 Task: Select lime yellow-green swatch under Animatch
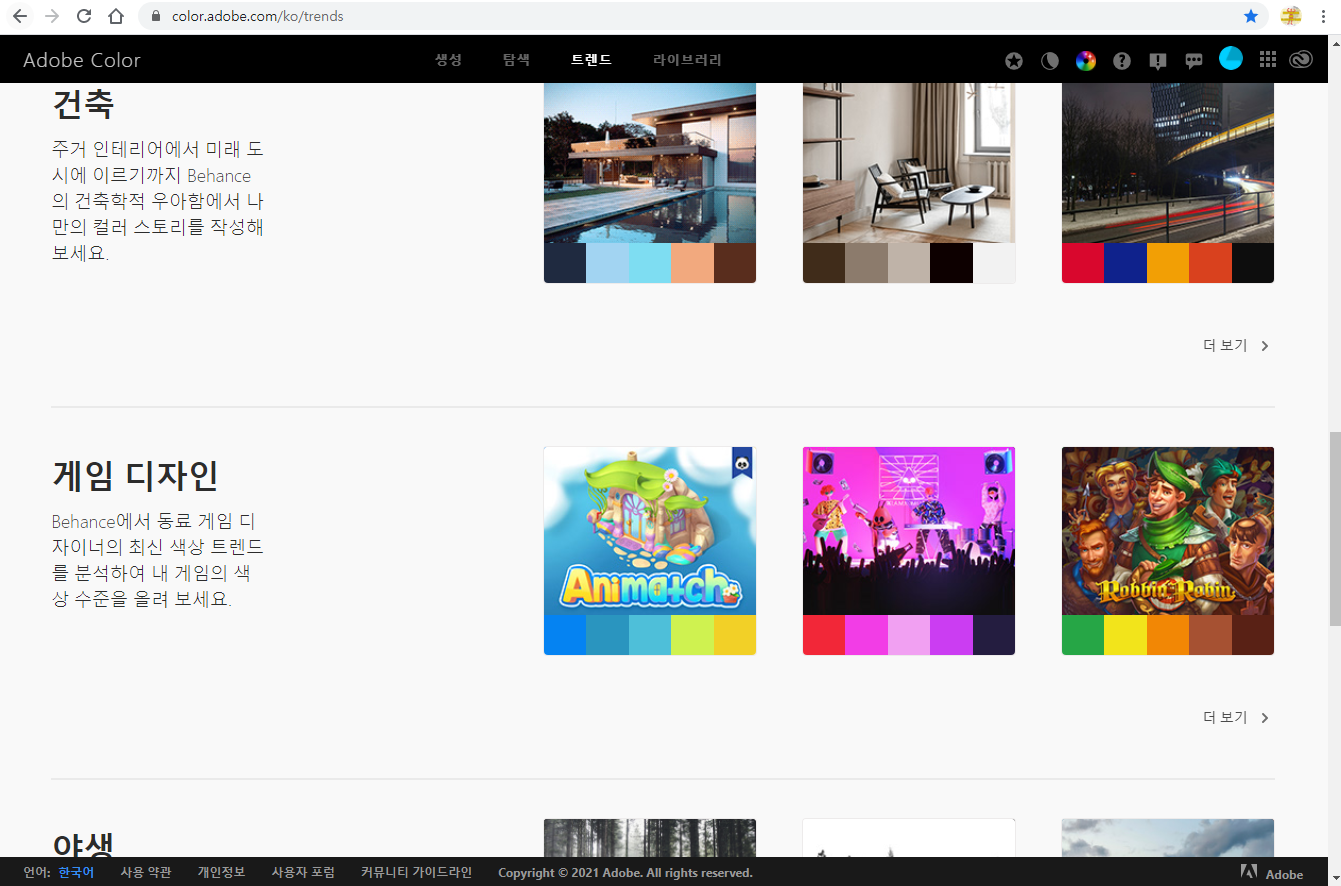point(692,635)
